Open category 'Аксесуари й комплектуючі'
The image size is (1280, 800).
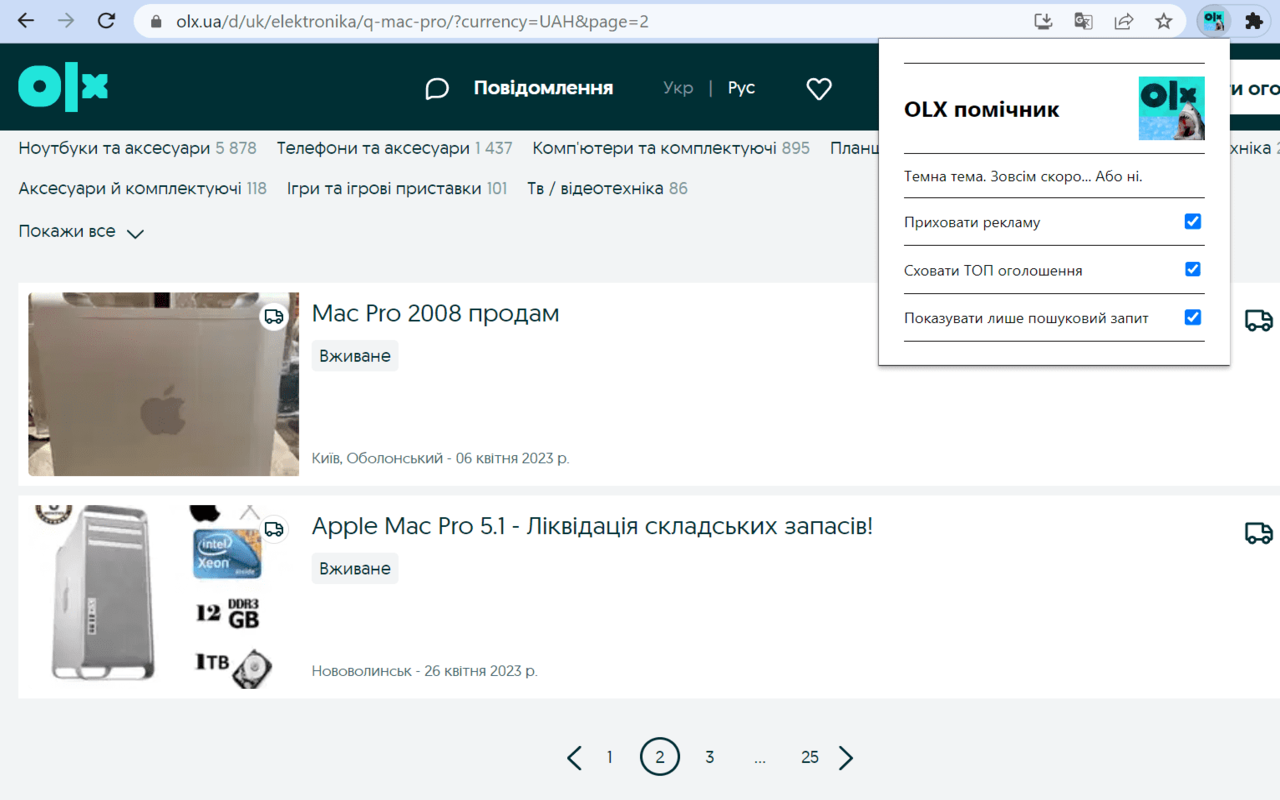pos(130,188)
